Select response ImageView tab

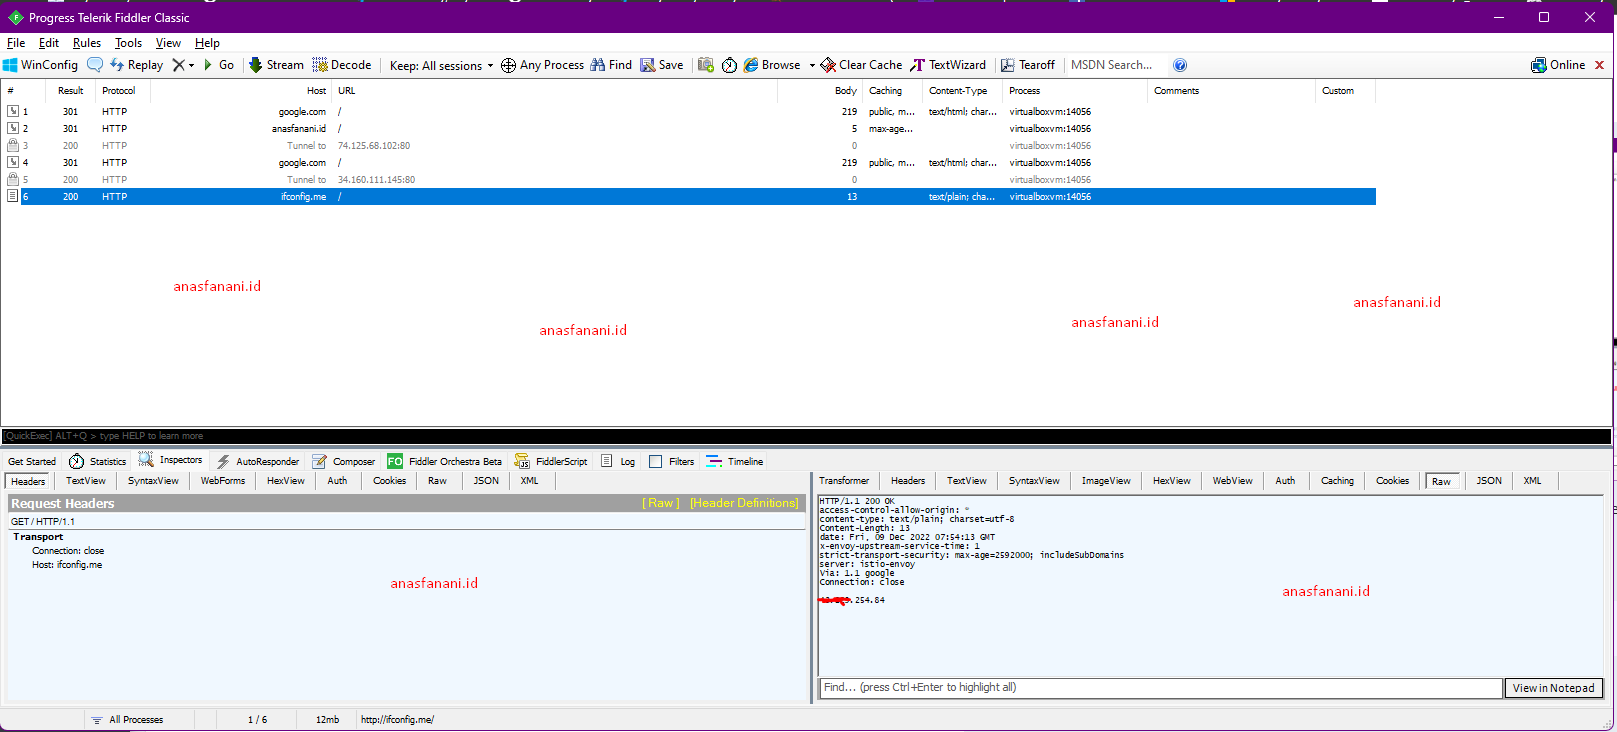click(1106, 481)
